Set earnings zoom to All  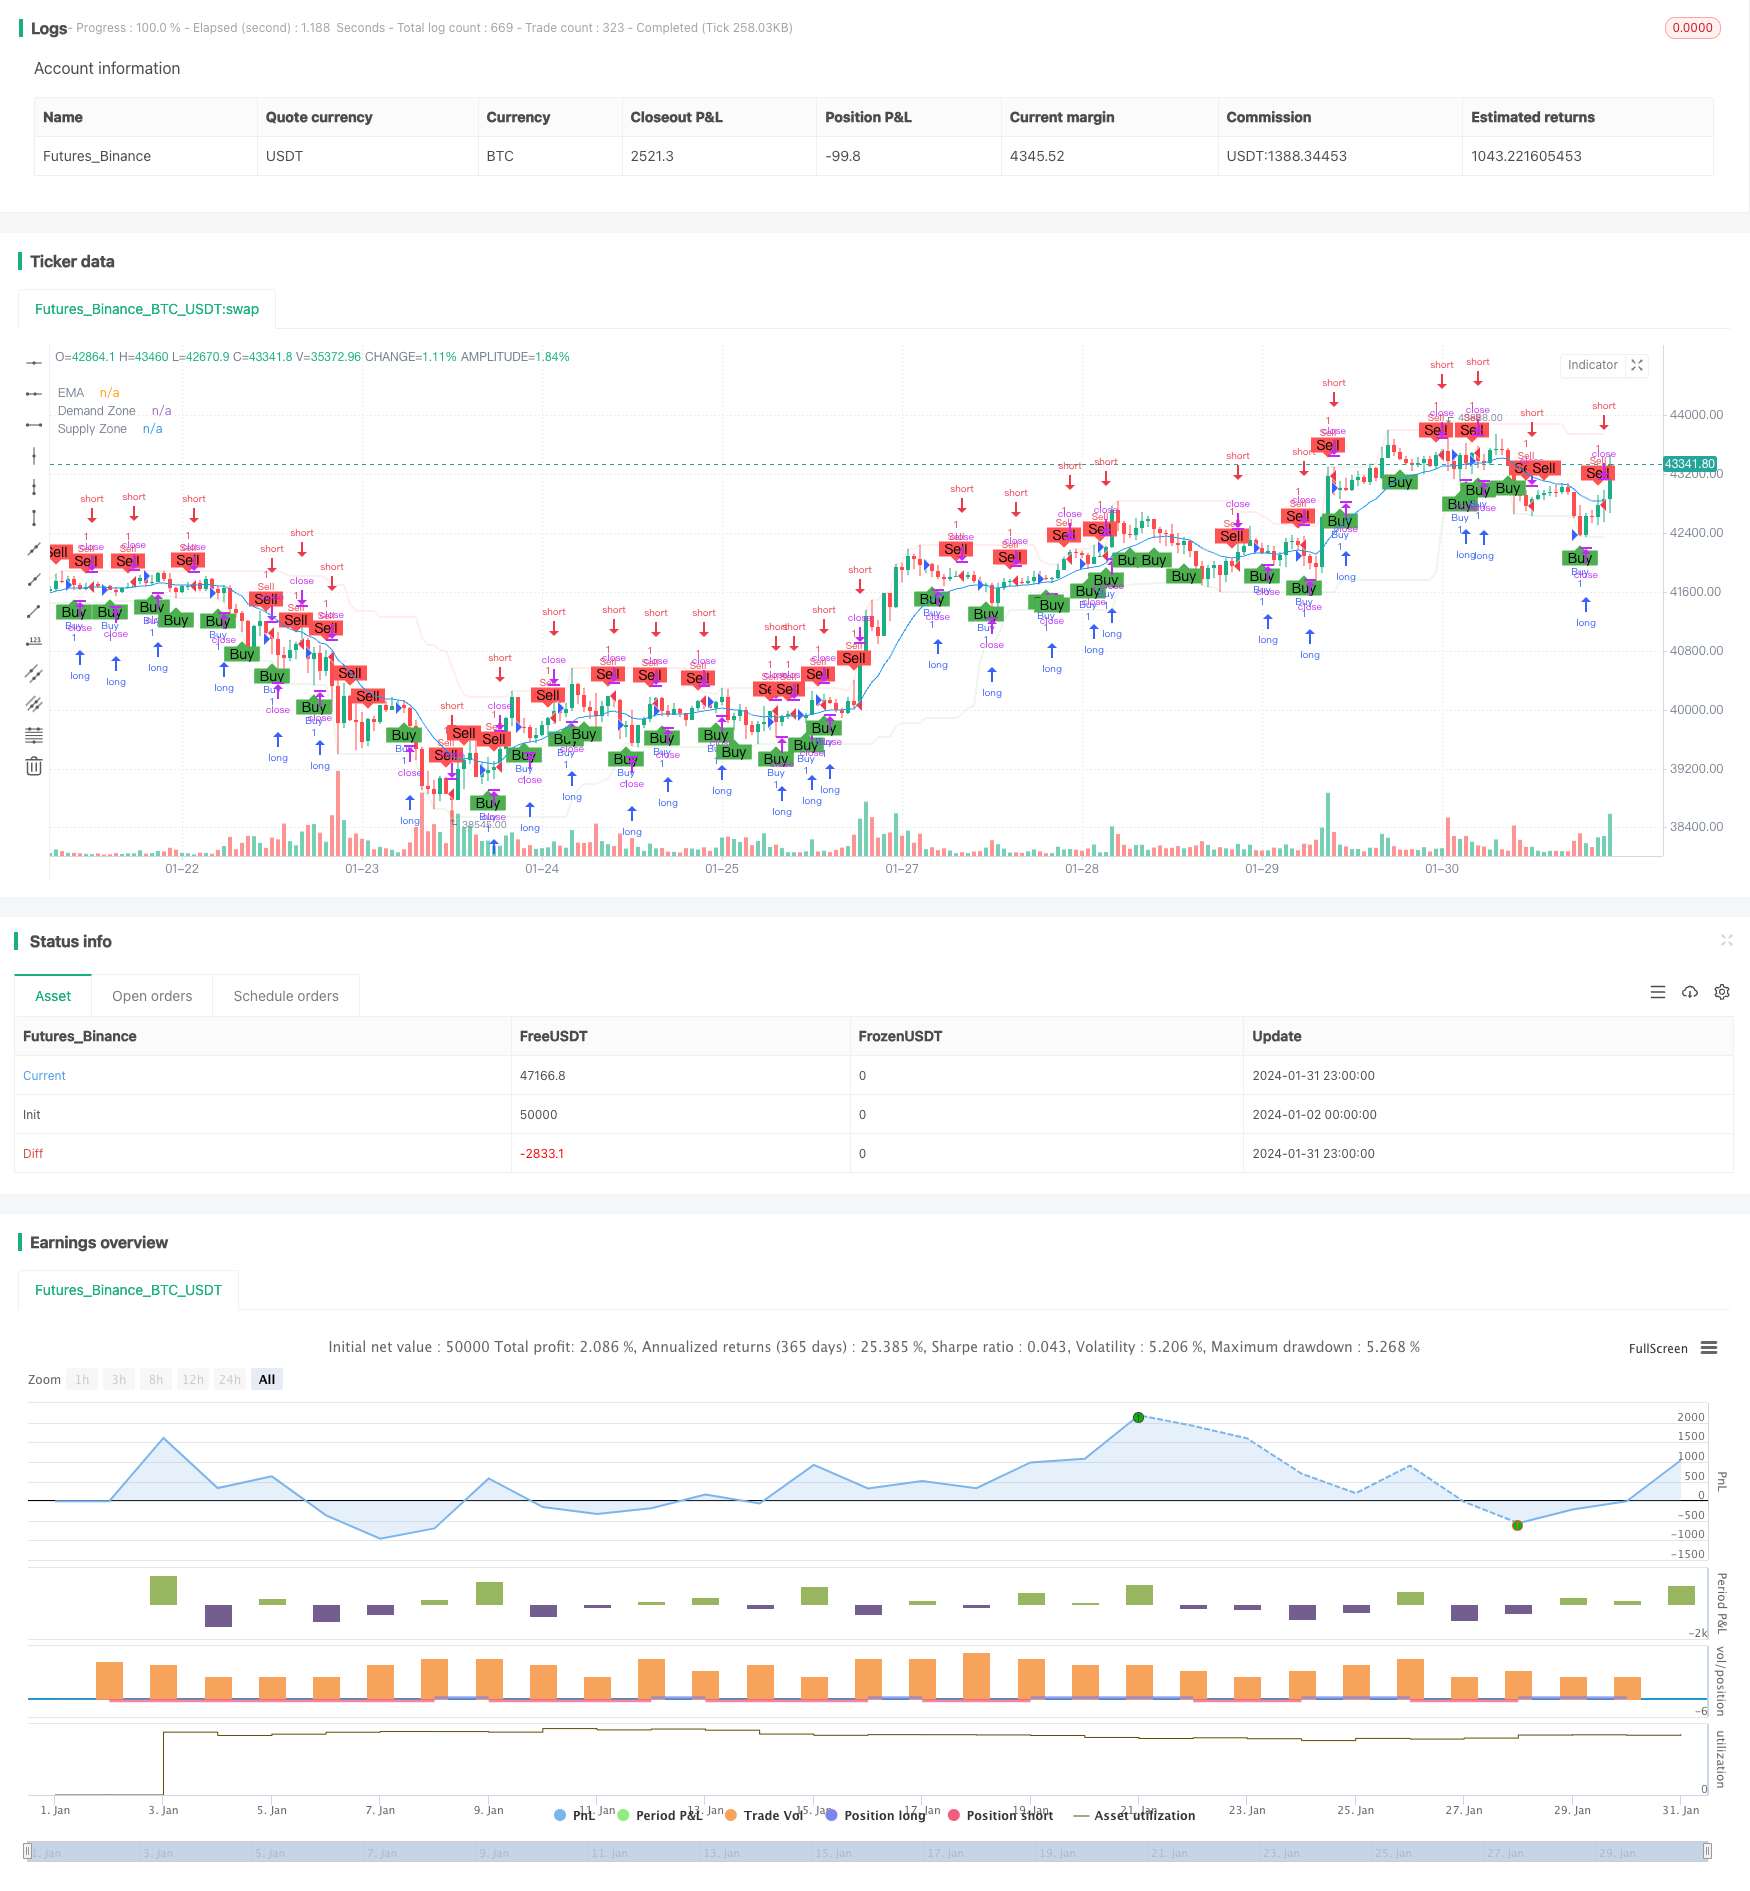pos(267,1379)
